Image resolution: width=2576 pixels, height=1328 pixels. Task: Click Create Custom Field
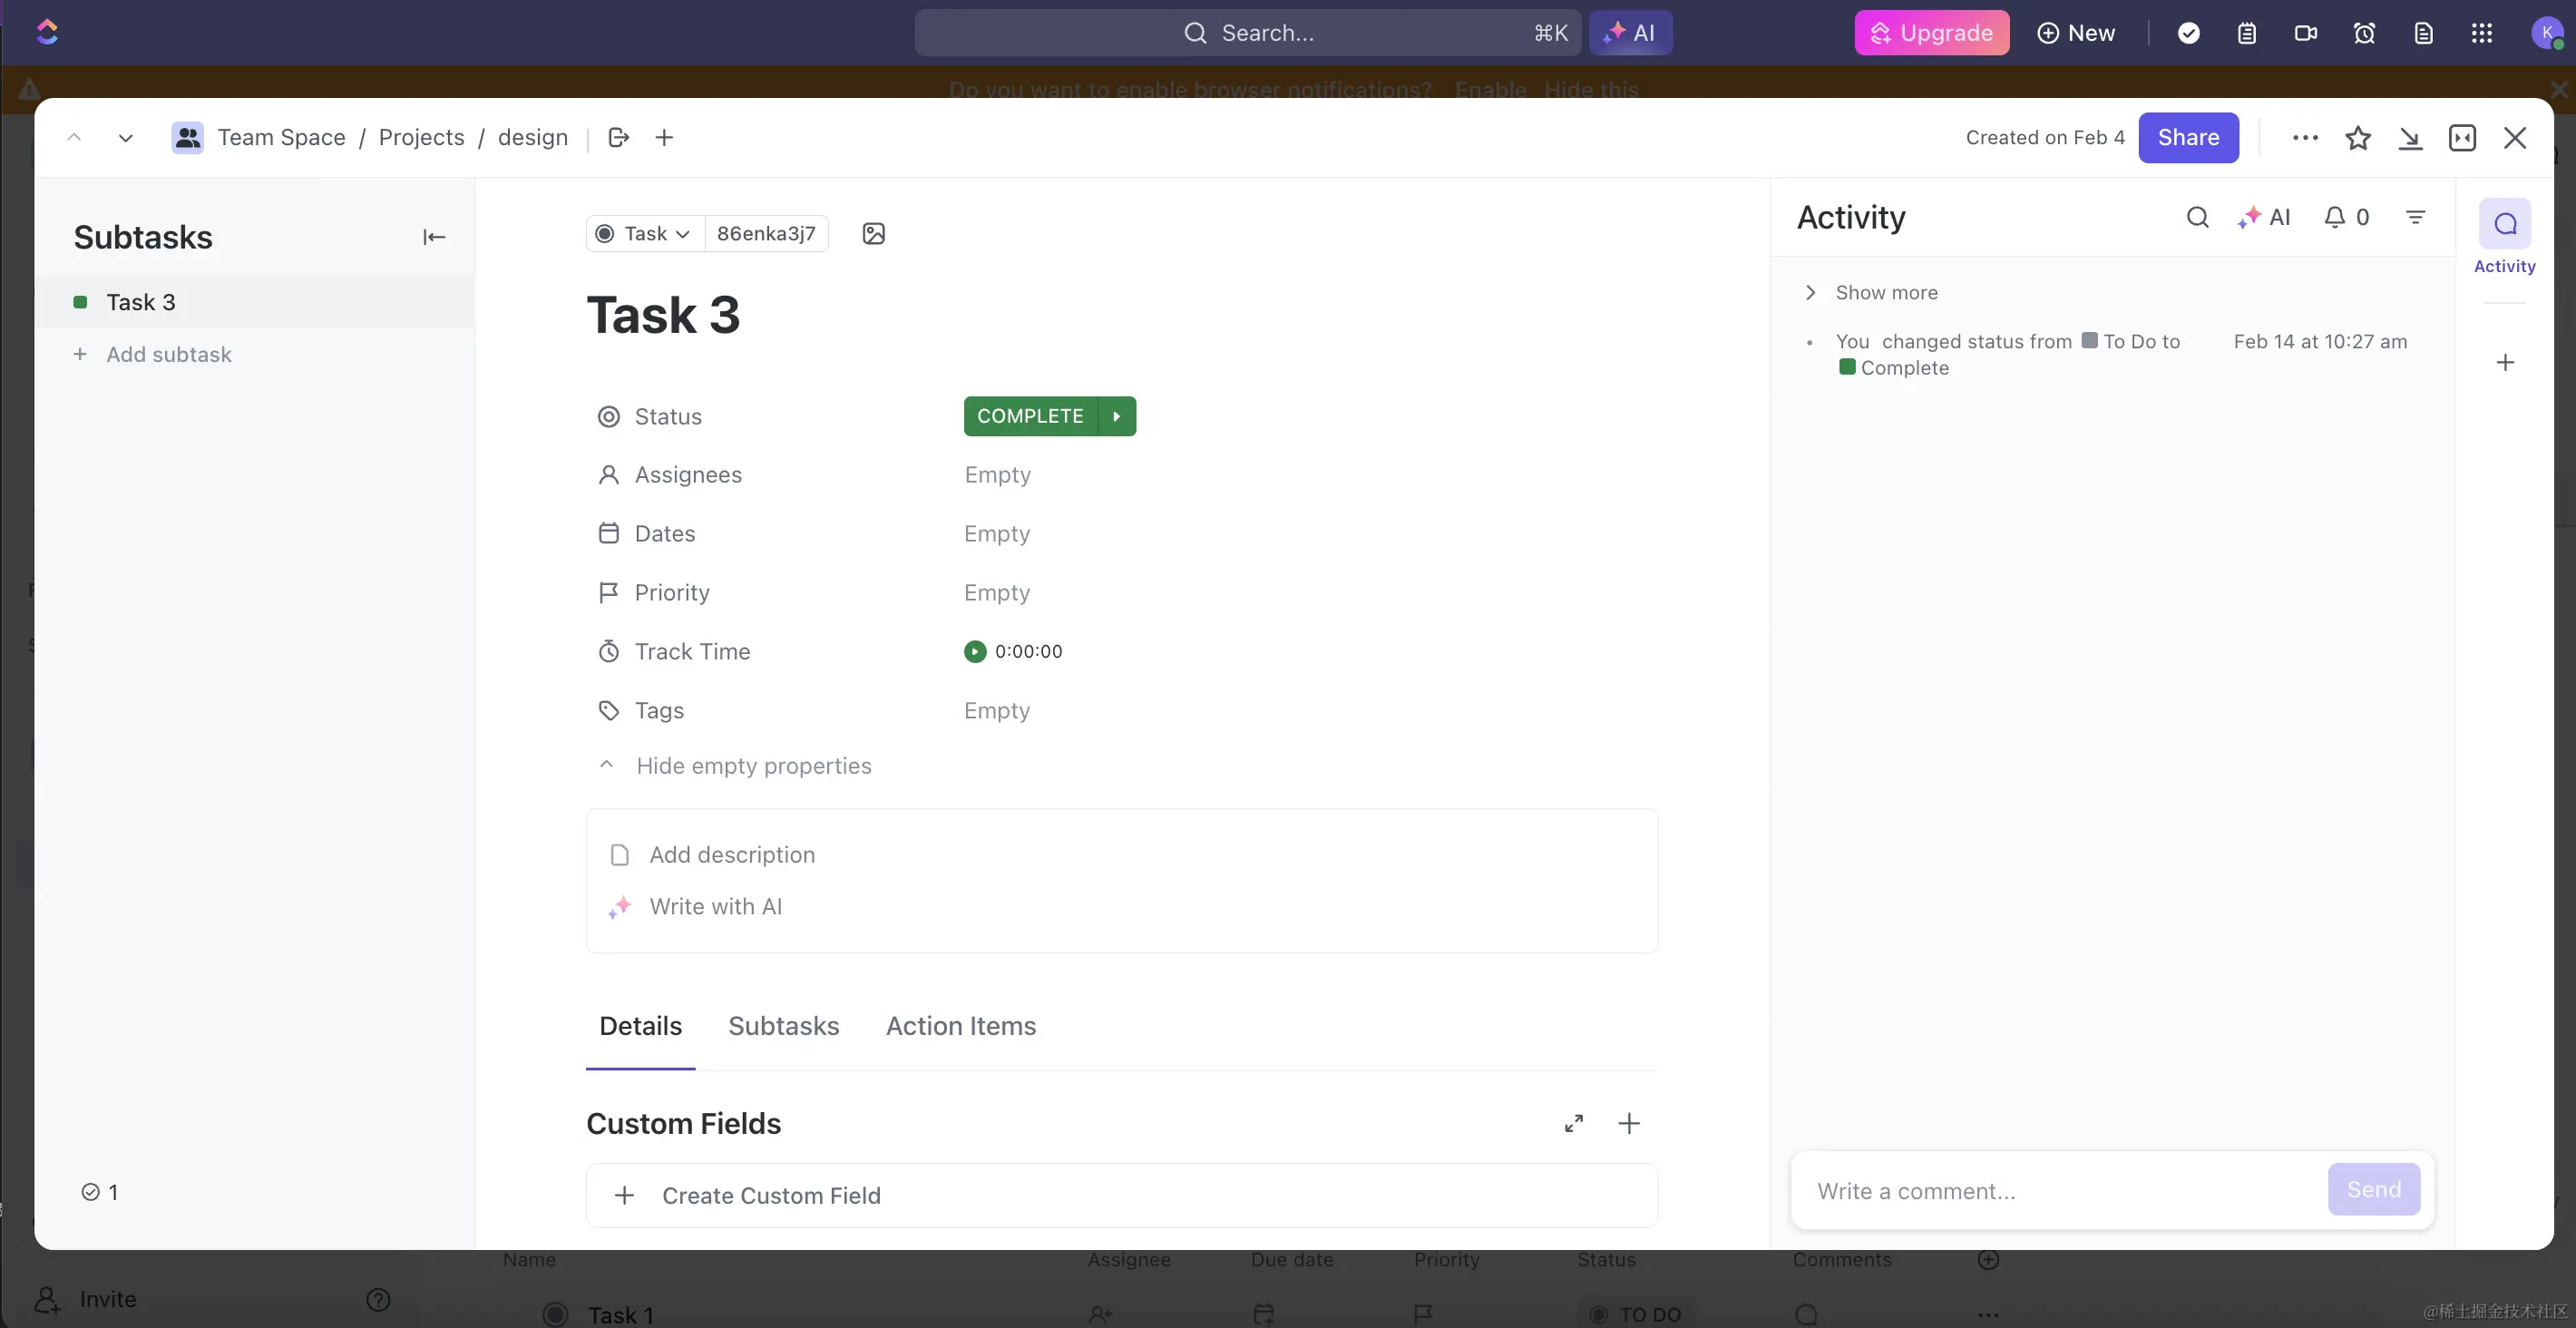(770, 1196)
